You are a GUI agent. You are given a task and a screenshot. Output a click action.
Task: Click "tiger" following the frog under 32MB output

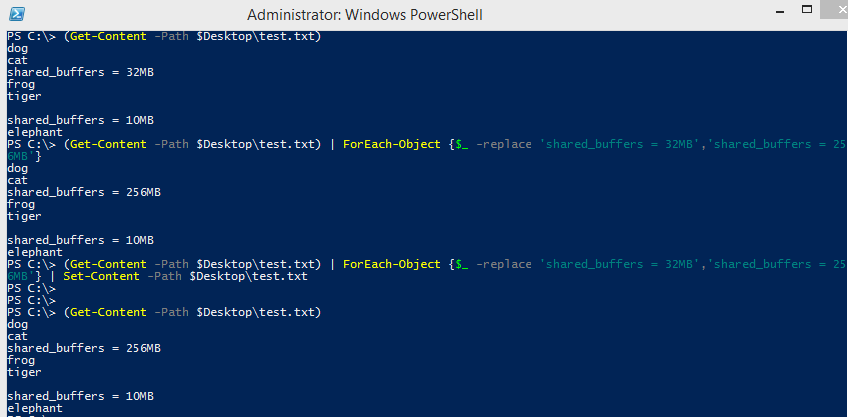[x=24, y=96]
